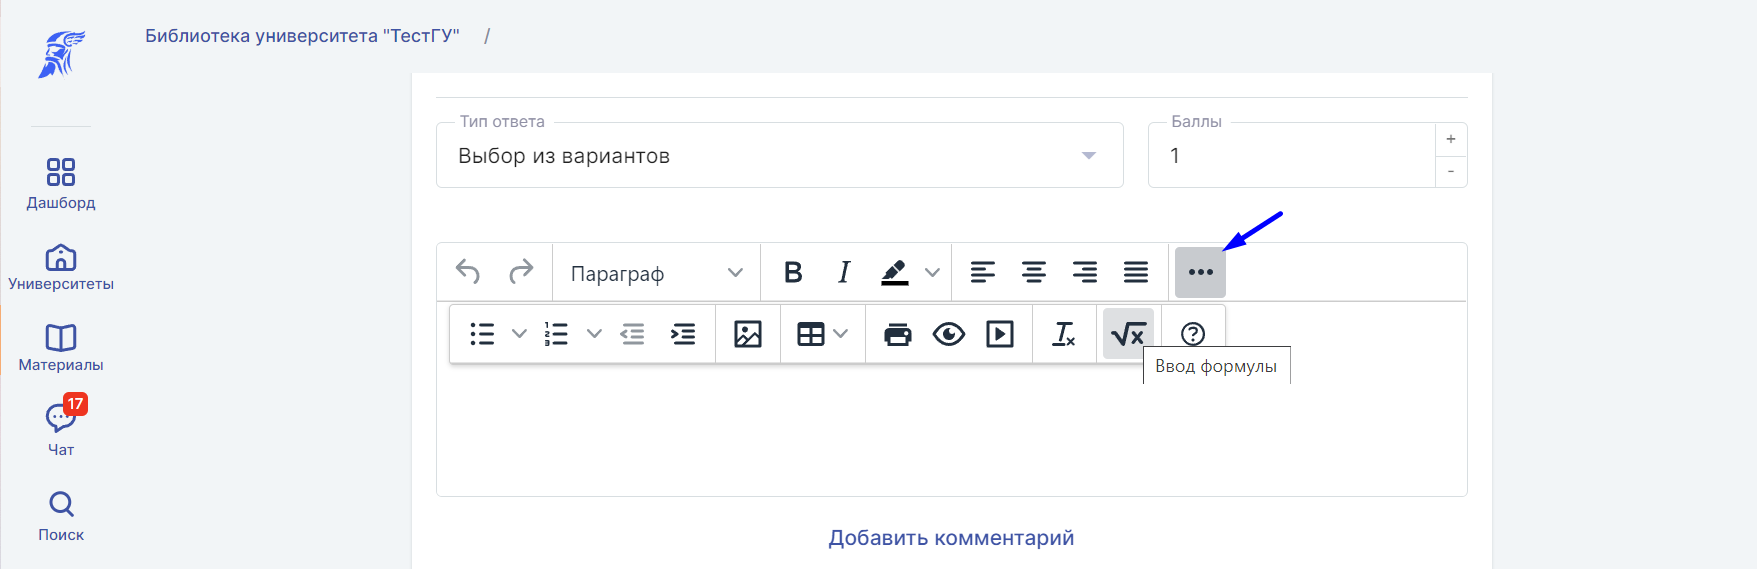Clear formatting with the Tx icon

coord(1064,334)
